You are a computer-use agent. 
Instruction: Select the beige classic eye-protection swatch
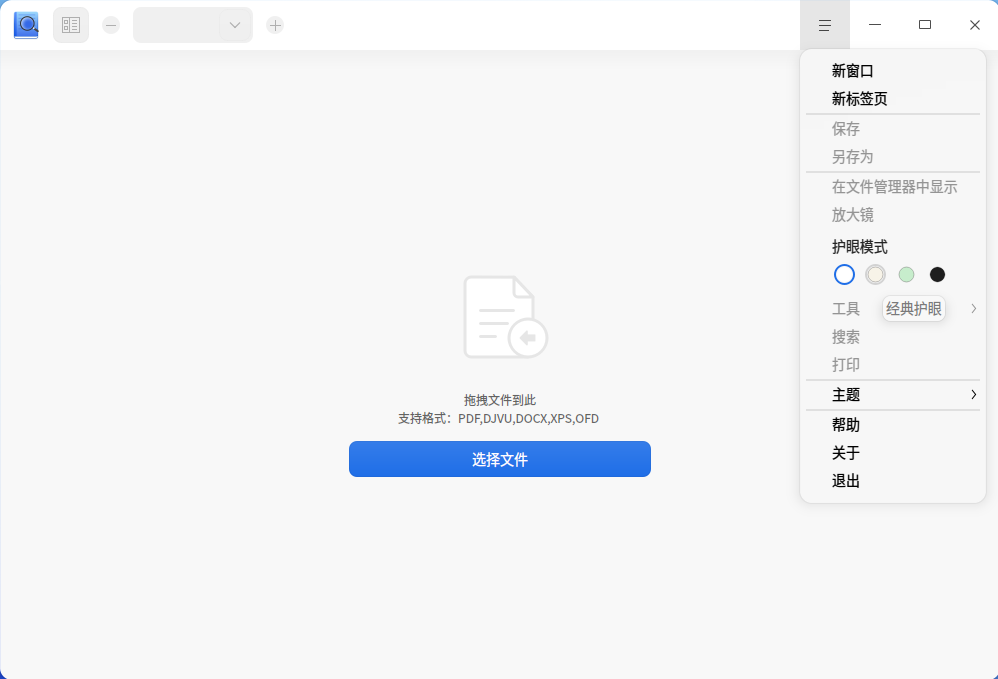click(x=875, y=274)
